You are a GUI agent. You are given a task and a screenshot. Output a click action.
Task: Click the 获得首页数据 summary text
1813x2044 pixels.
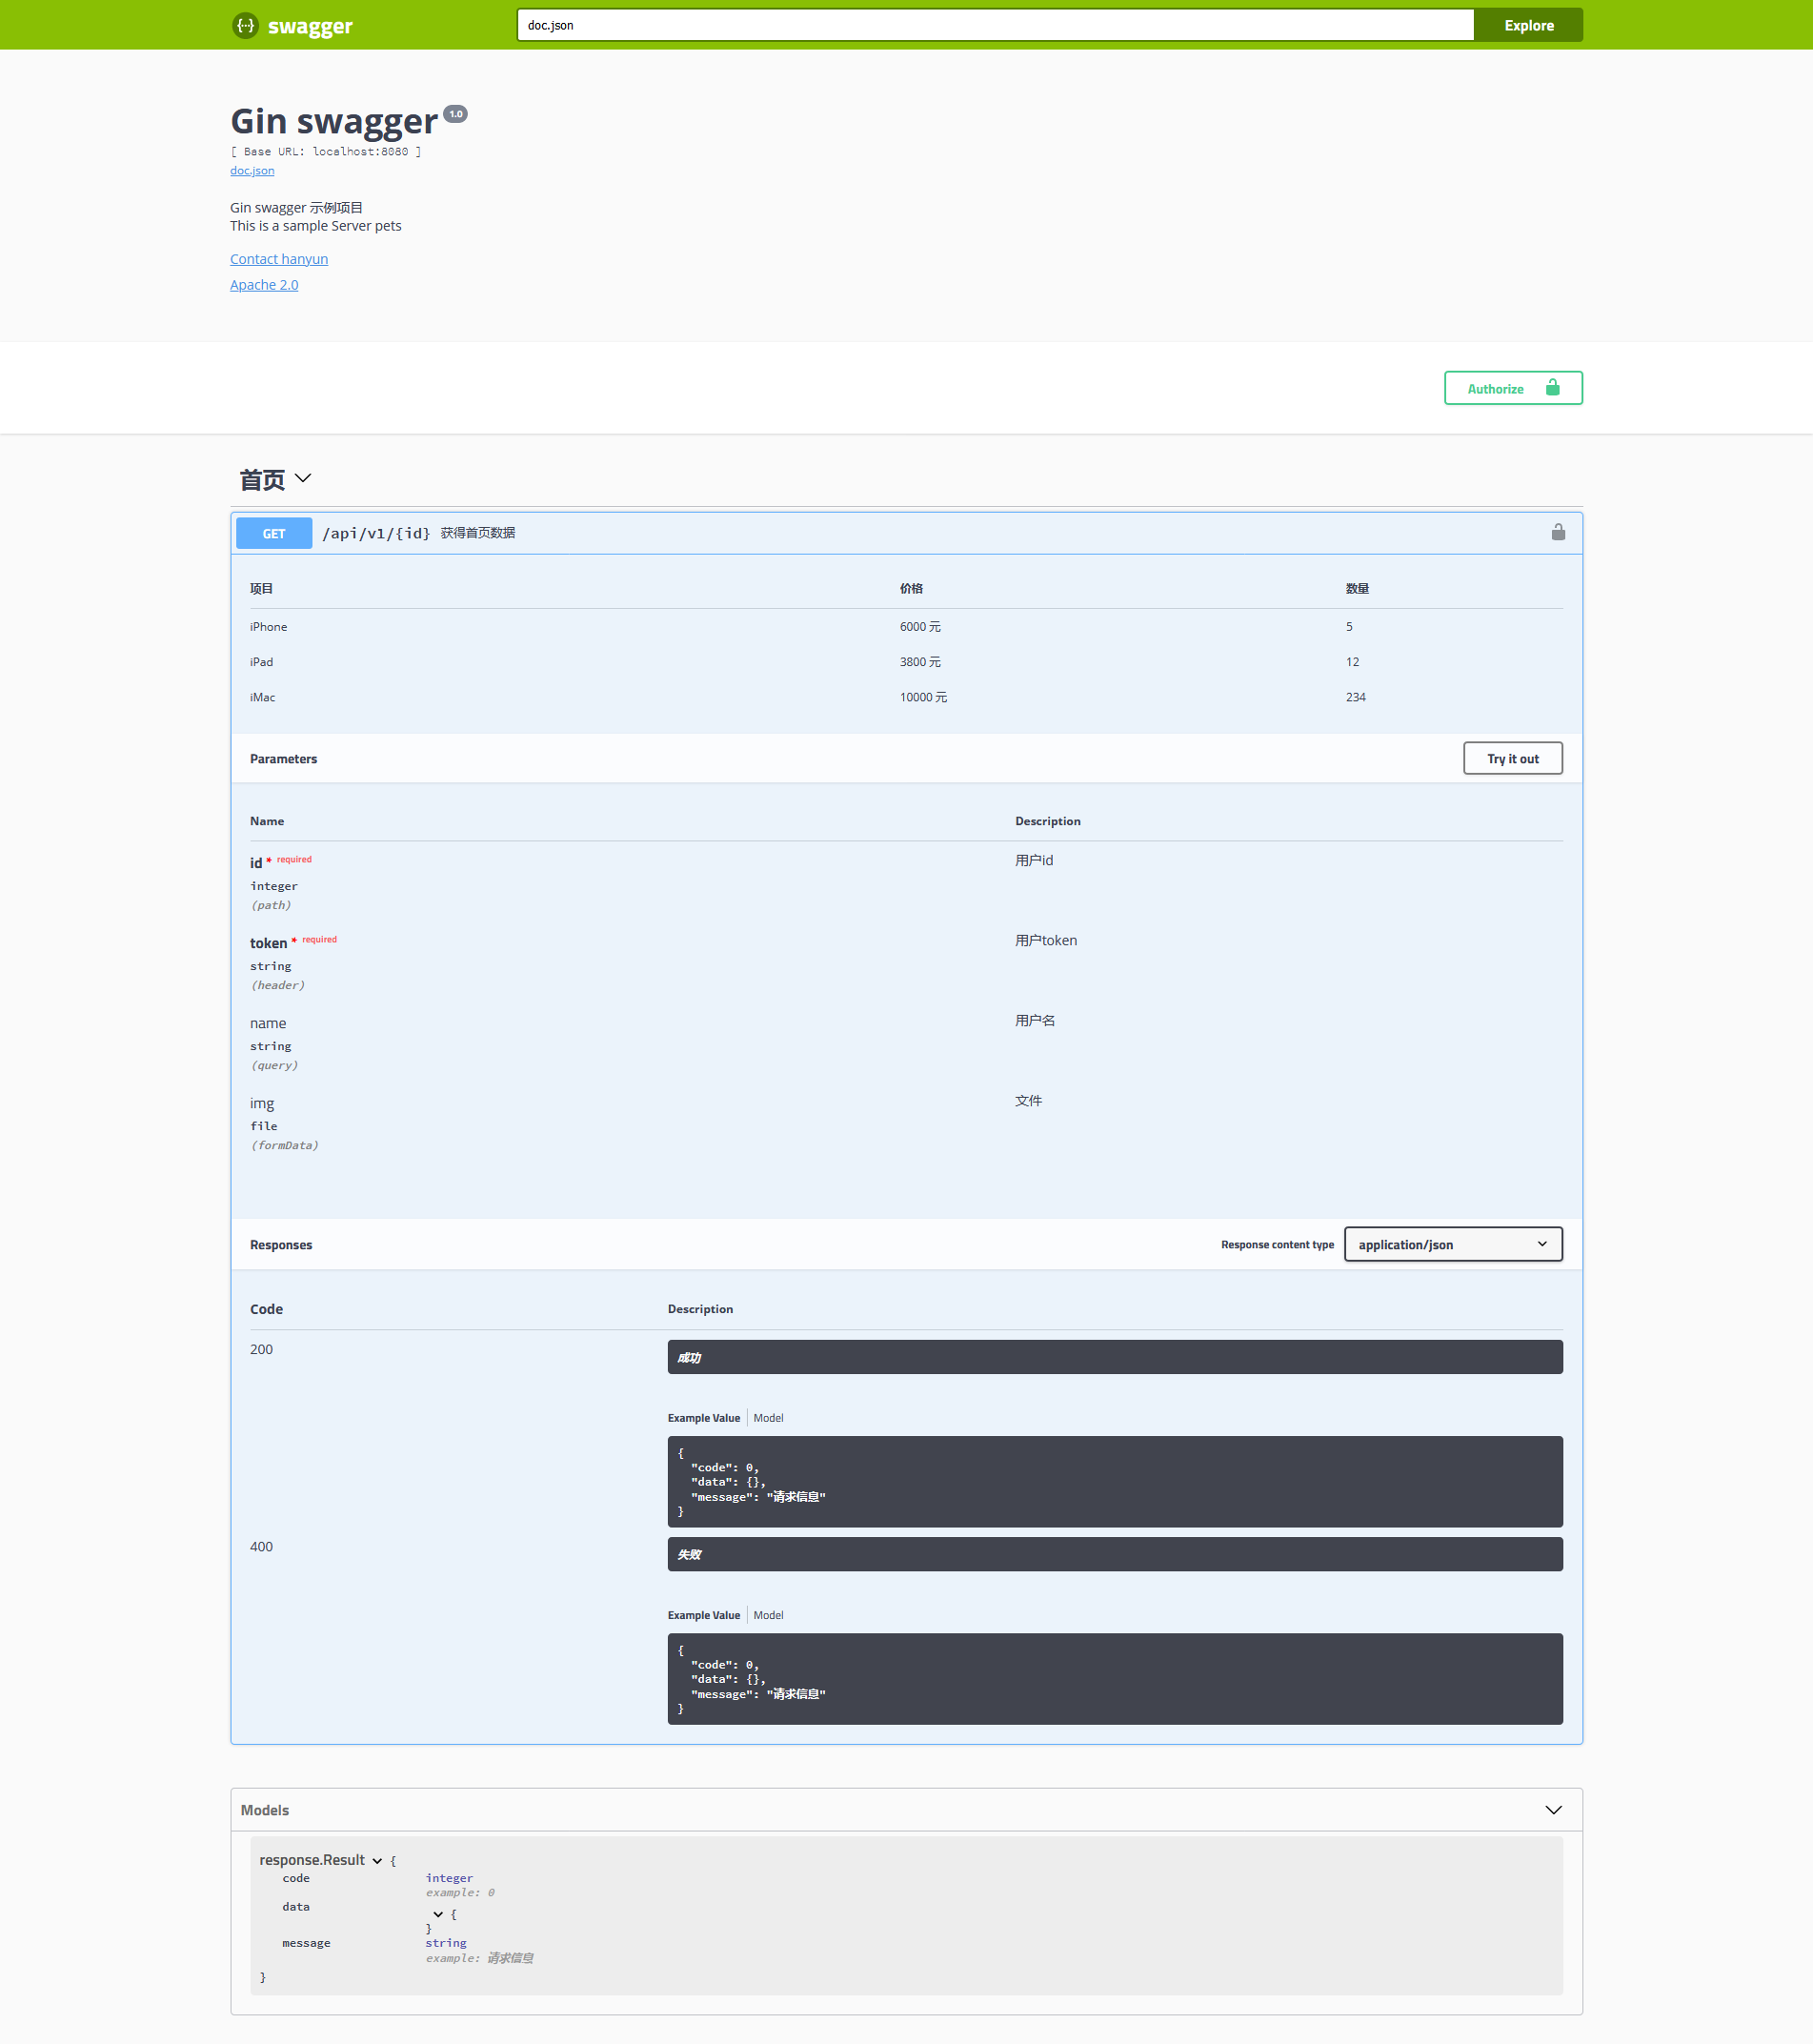pyautogui.click(x=478, y=533)
